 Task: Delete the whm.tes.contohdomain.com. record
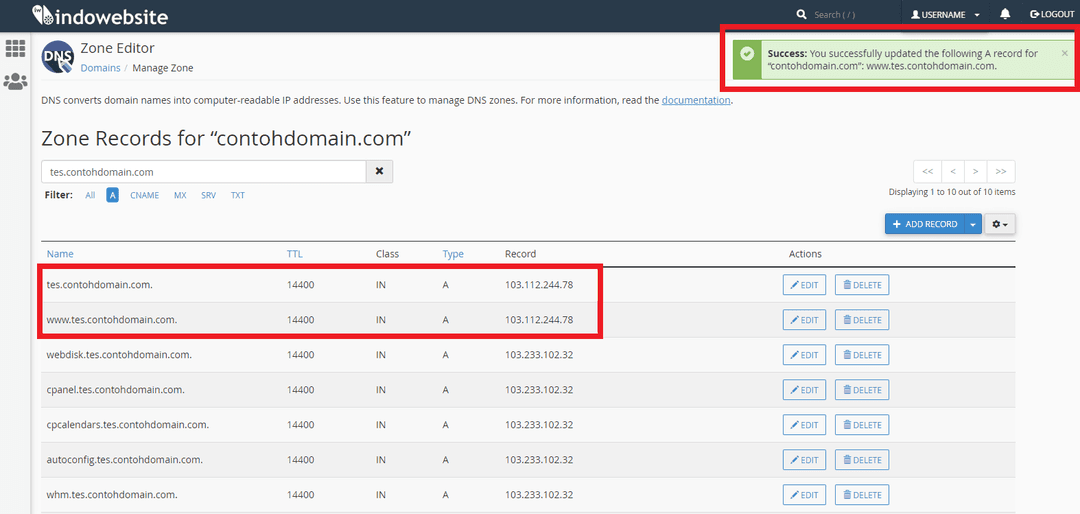point(862,495)
